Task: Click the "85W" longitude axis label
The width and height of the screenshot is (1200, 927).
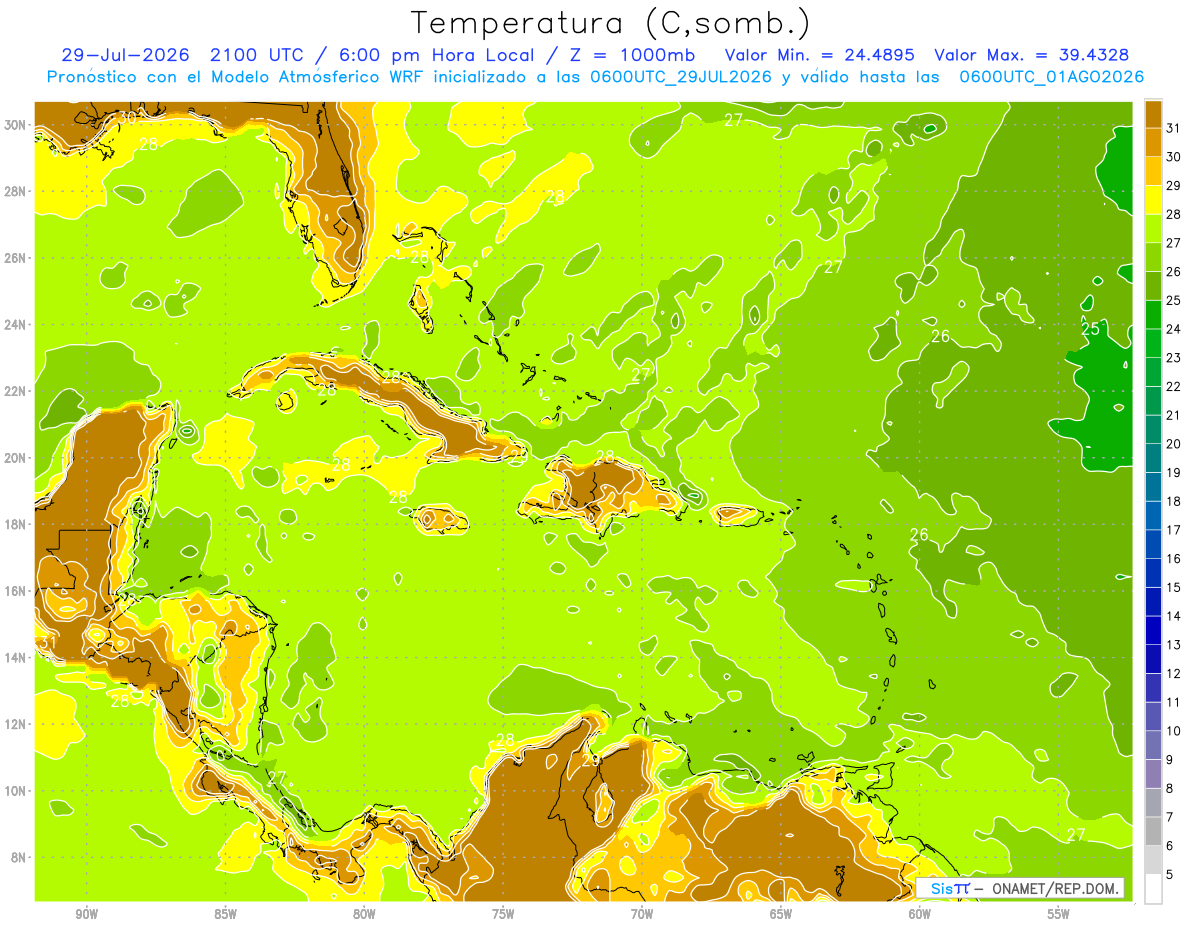Action: click(225, 914)
